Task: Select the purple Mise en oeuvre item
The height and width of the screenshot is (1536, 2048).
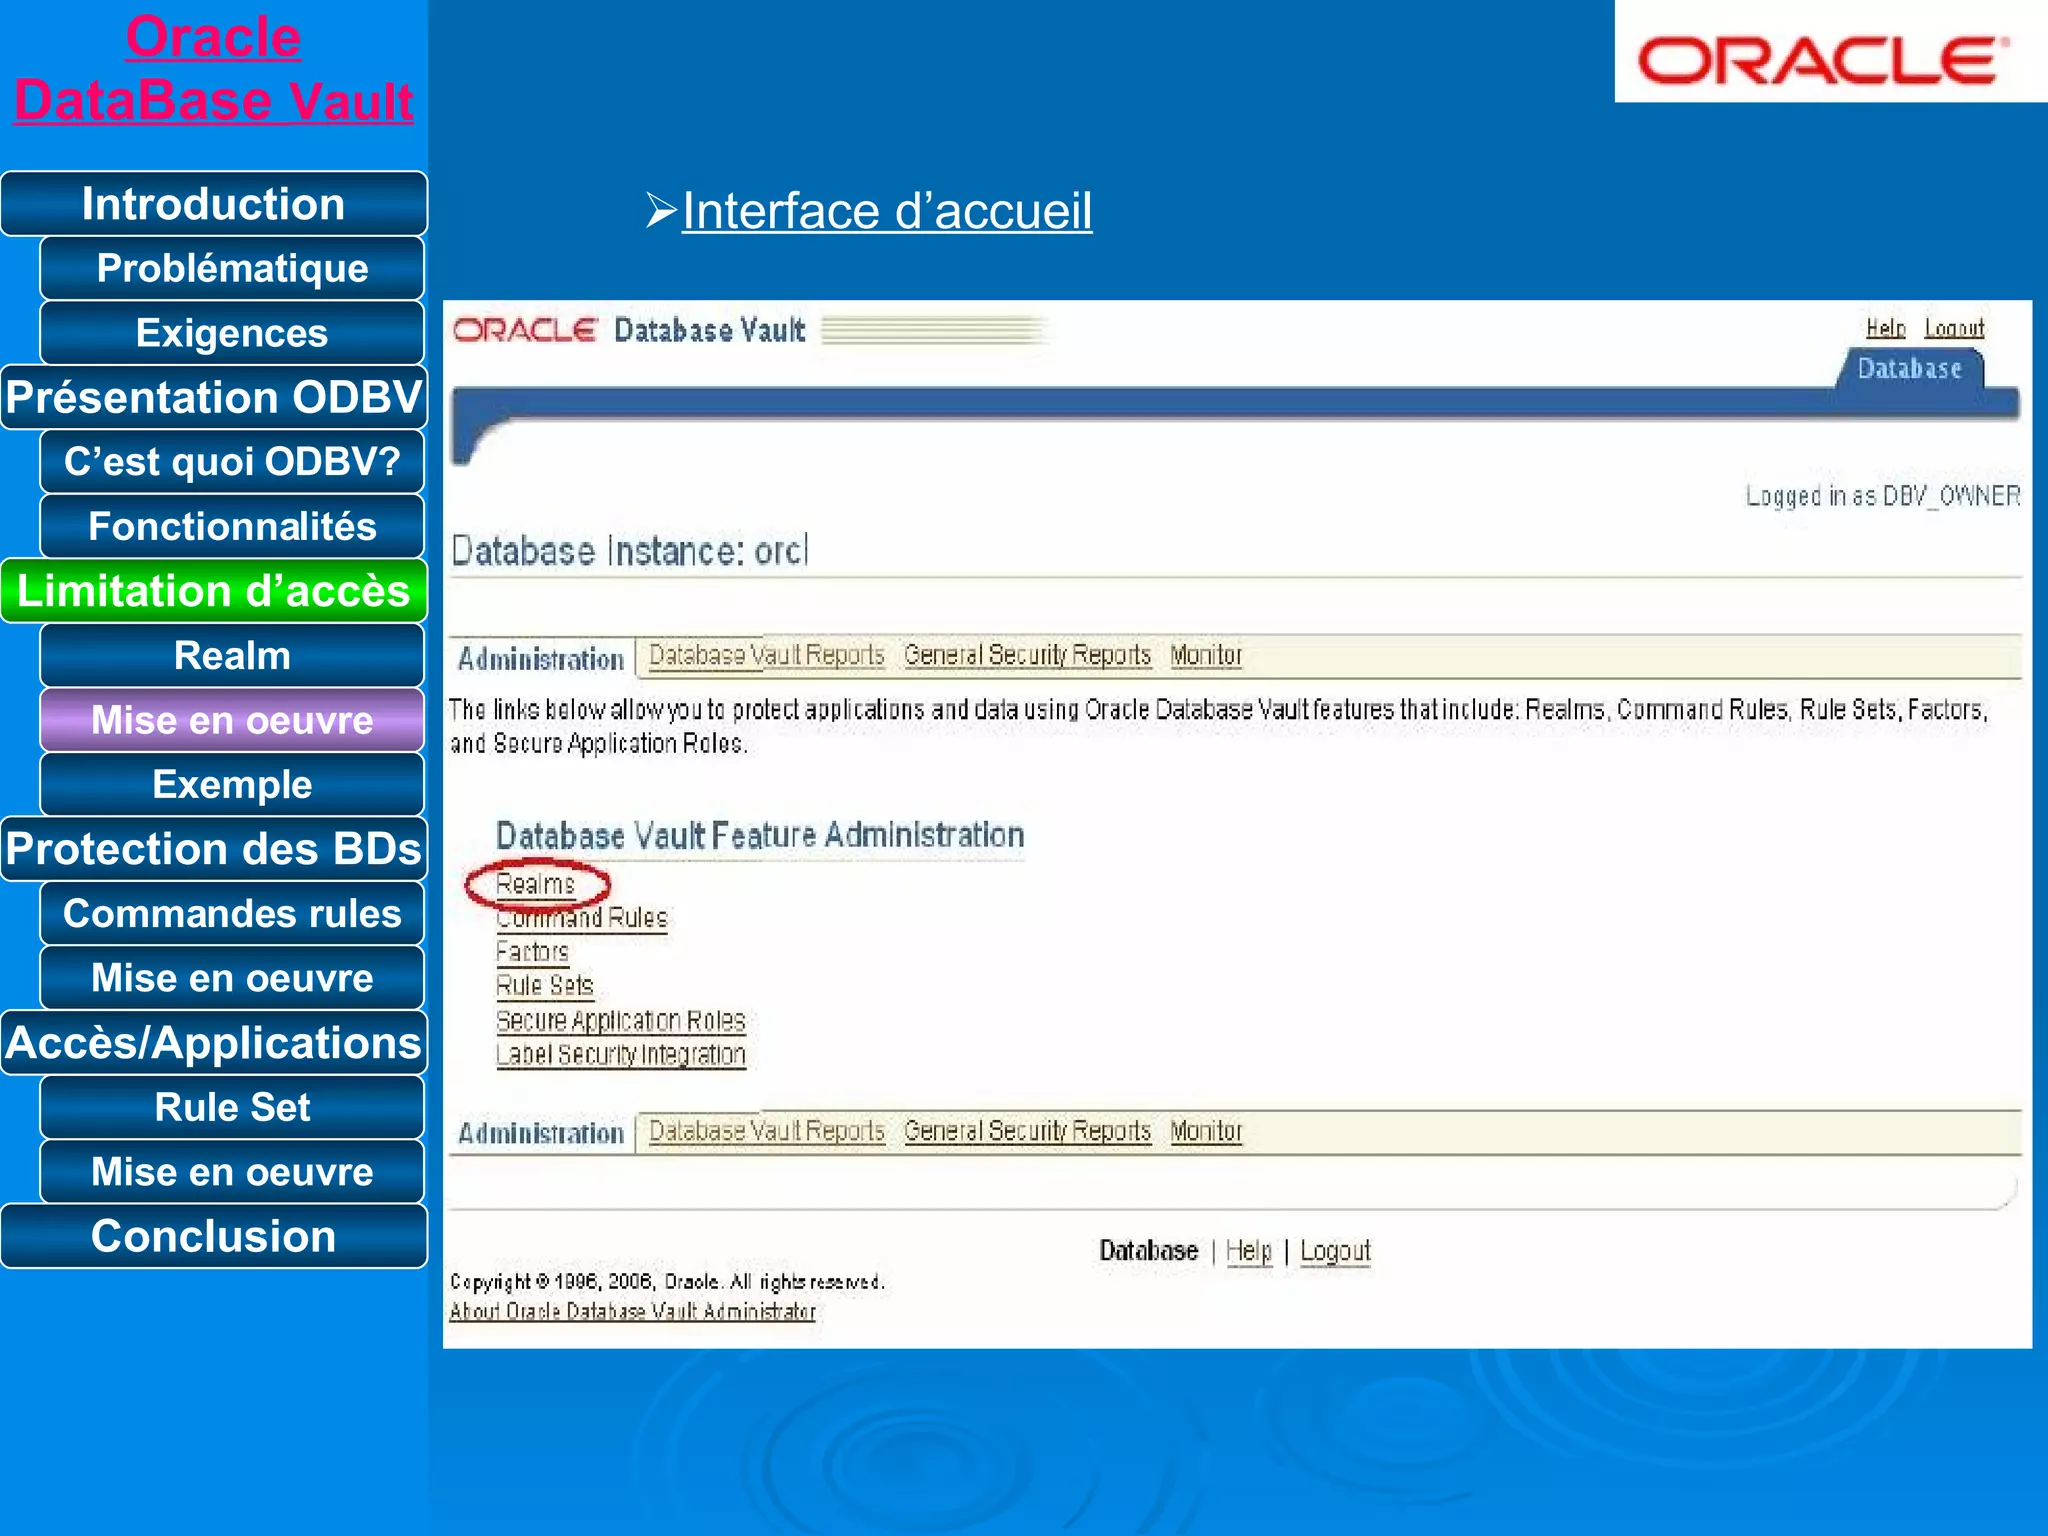Action: (x=232, y=720)
